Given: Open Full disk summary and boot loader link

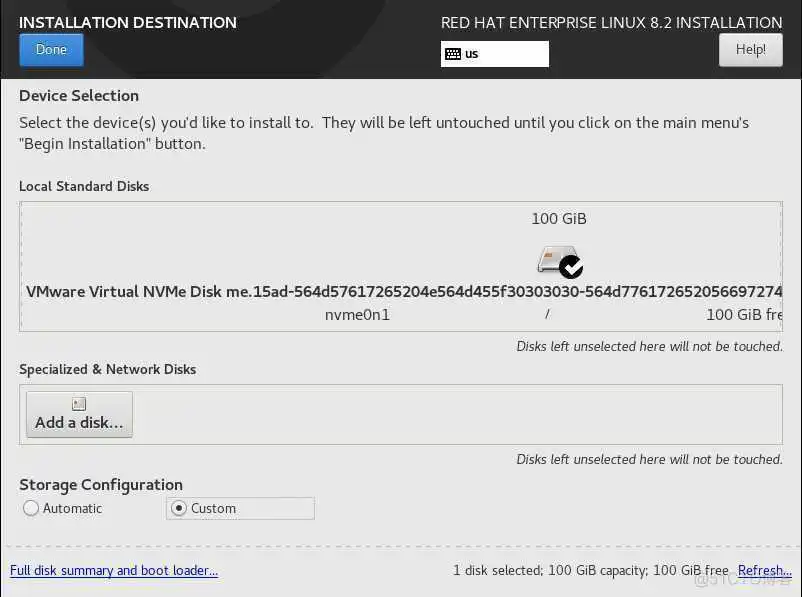Looking at the screenshot, I should coord(114,570).
